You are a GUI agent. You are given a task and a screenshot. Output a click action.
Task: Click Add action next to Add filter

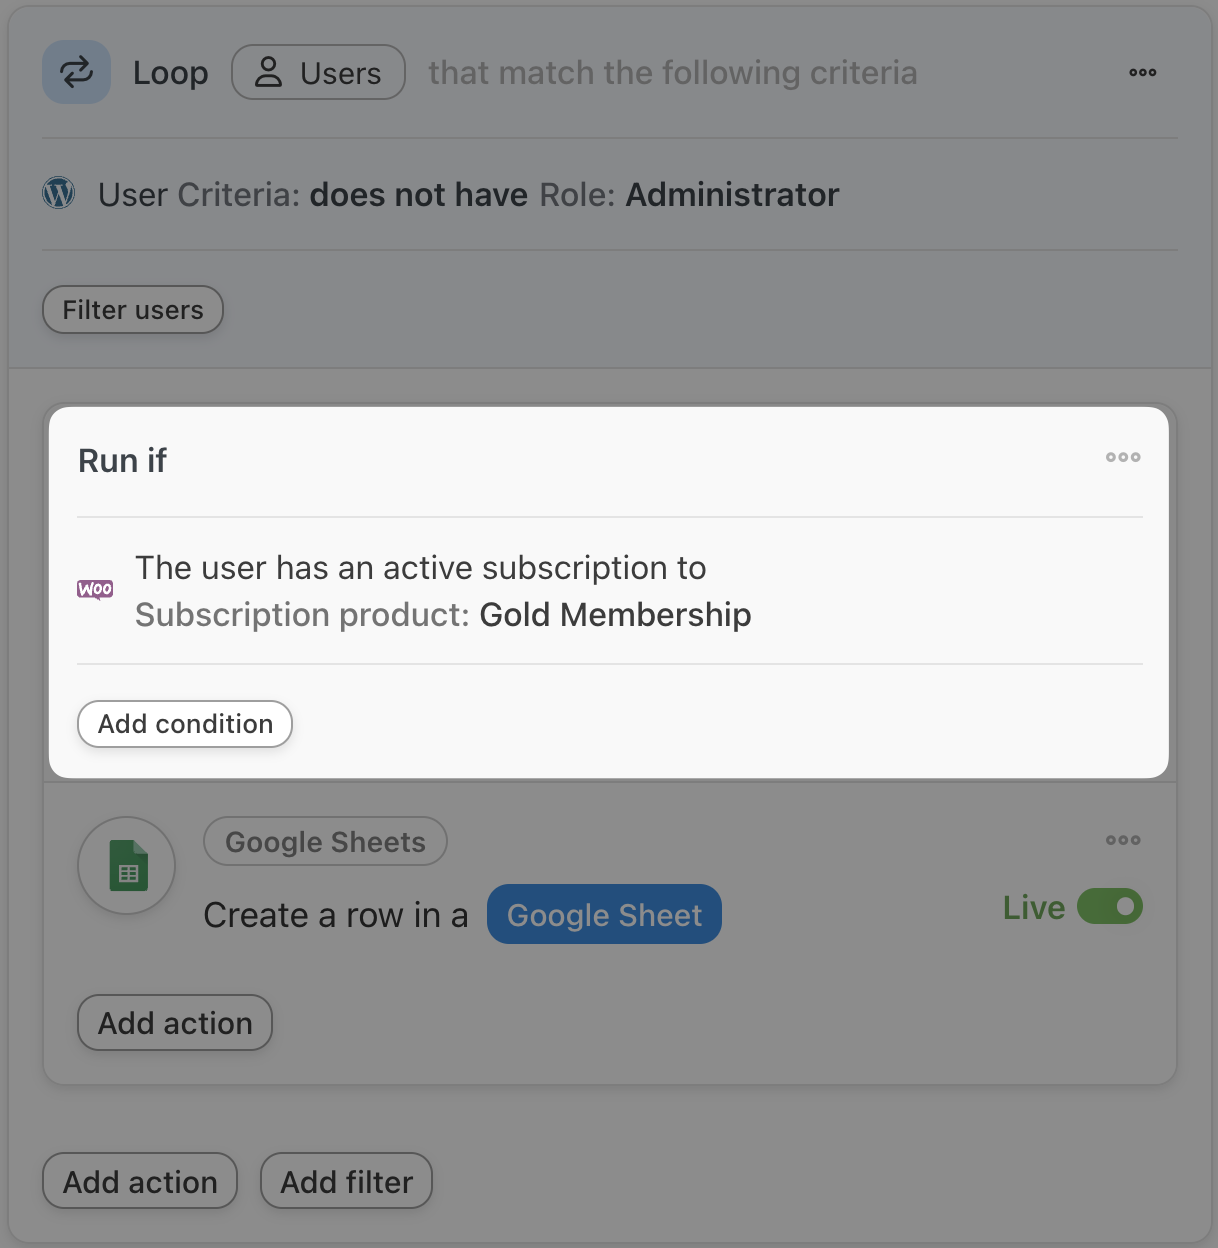(140, 1181)
